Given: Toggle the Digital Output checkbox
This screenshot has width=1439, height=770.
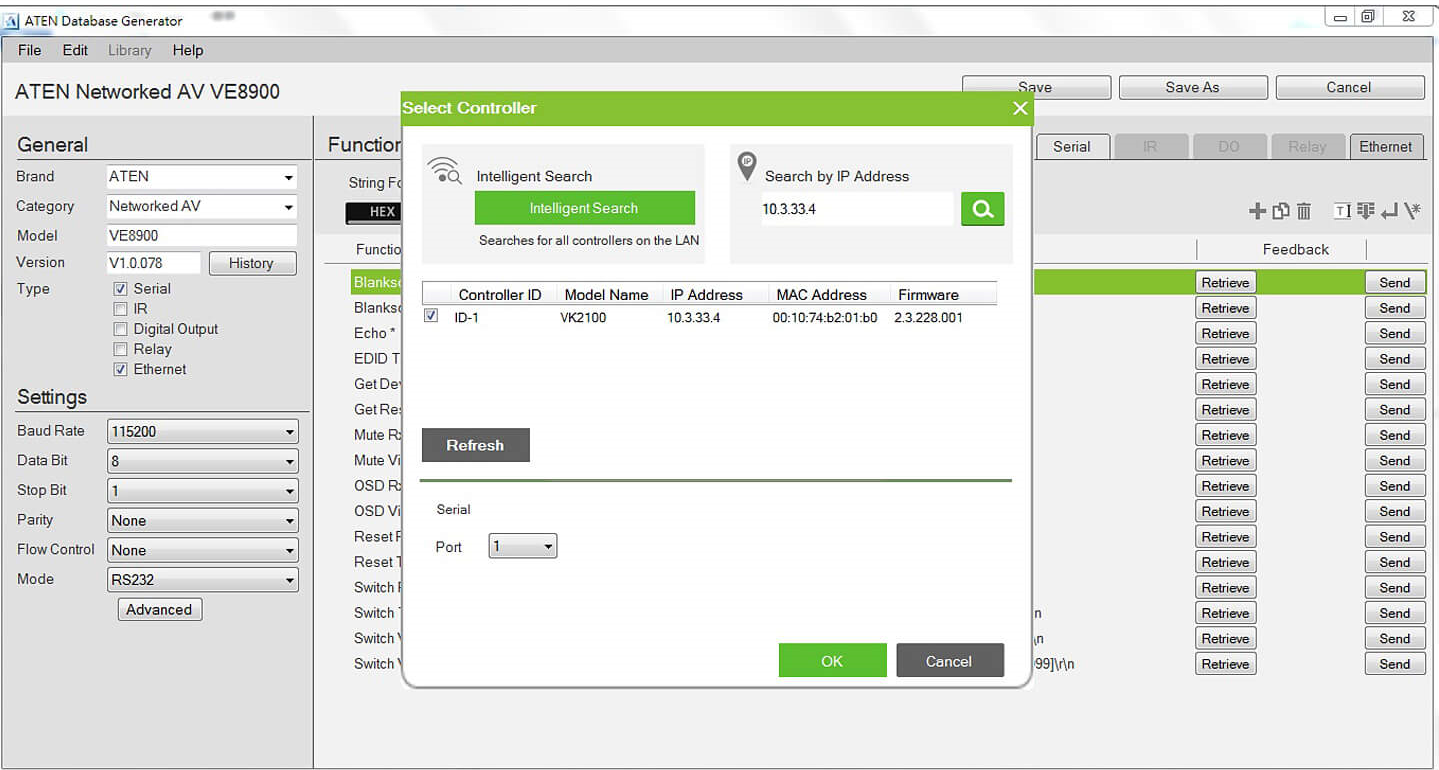Looking at the screenshot, I should [x=121, y=329].
